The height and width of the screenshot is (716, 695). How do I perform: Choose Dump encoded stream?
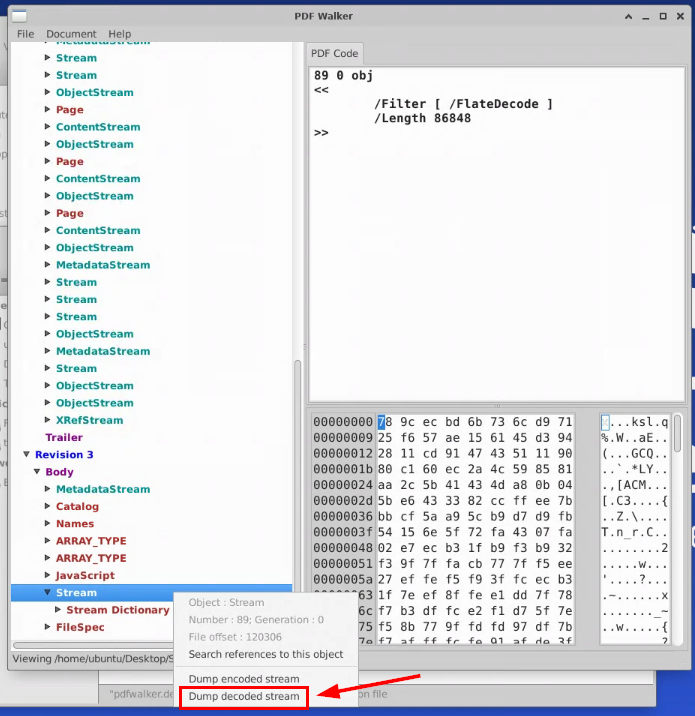coord(244,679)
